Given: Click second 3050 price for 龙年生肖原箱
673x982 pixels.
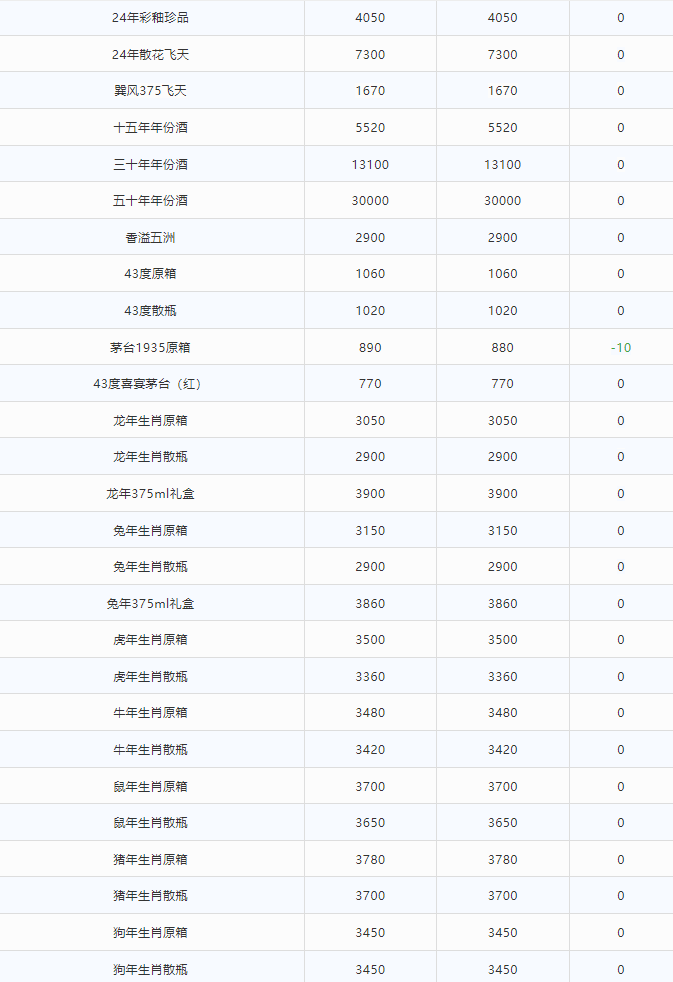Looking at the screenshot, I should pos(503,421).
